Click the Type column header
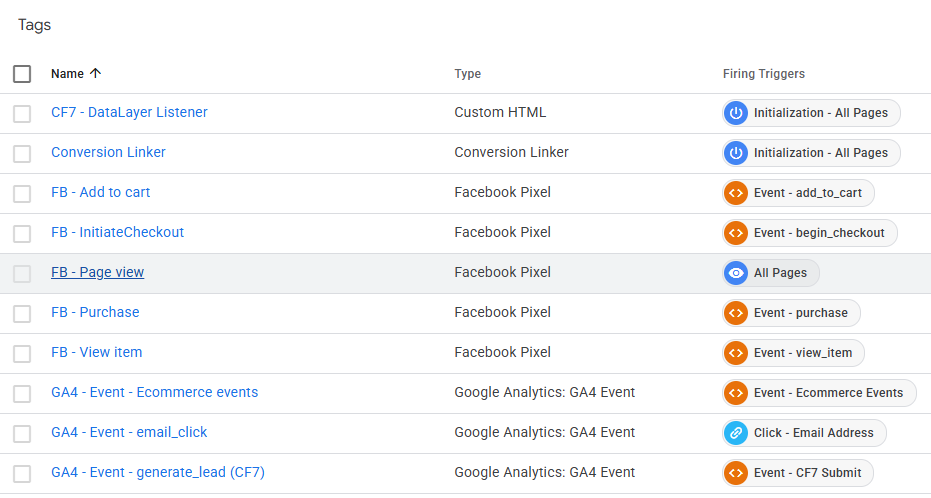931x498 pixels. pos(467,74)
